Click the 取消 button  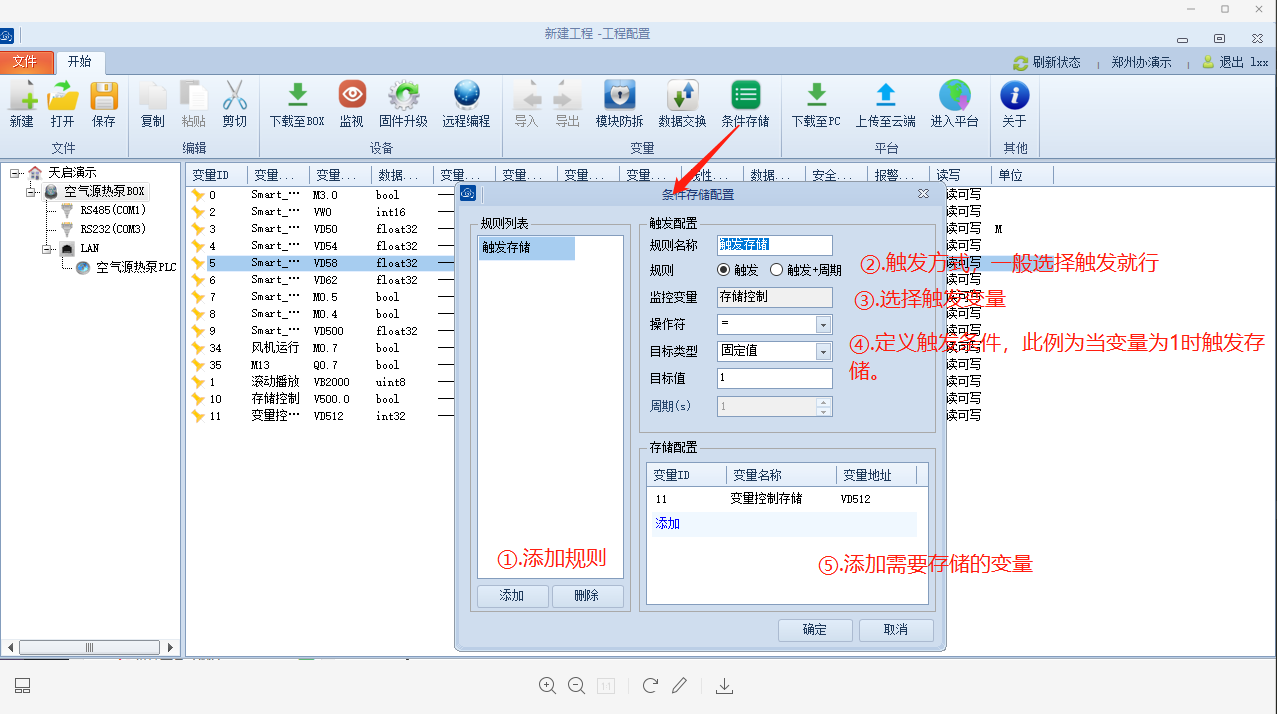pos(896,630)
